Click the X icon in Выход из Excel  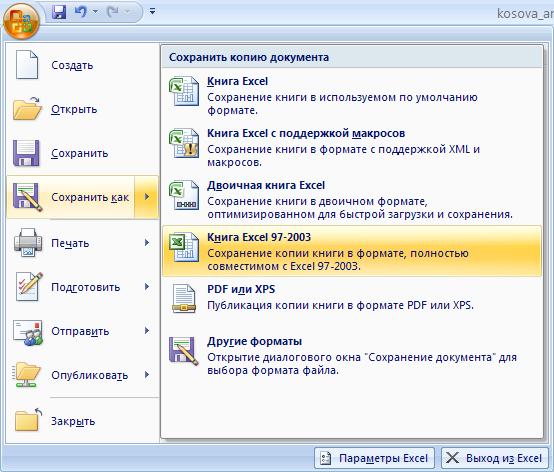pos(453,458)
